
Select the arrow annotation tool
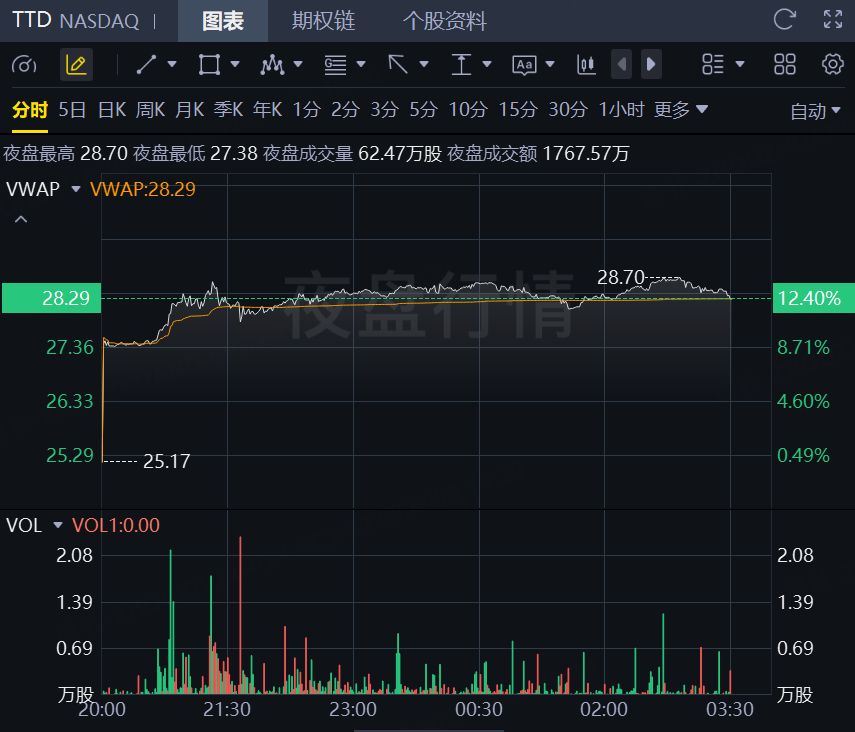pyautogui.click(x=398, y=64)
